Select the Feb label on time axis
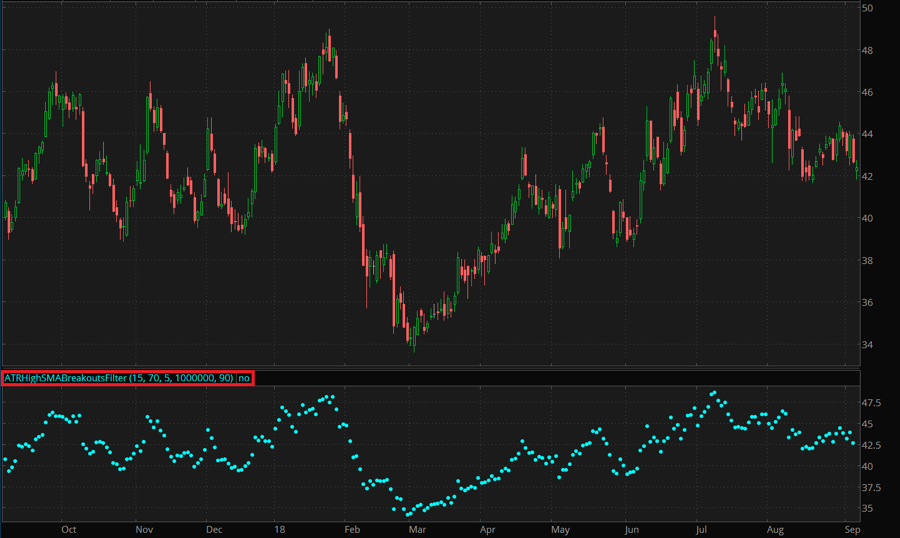The height and width of the screenshot is (538, 900). click(350, 527)
